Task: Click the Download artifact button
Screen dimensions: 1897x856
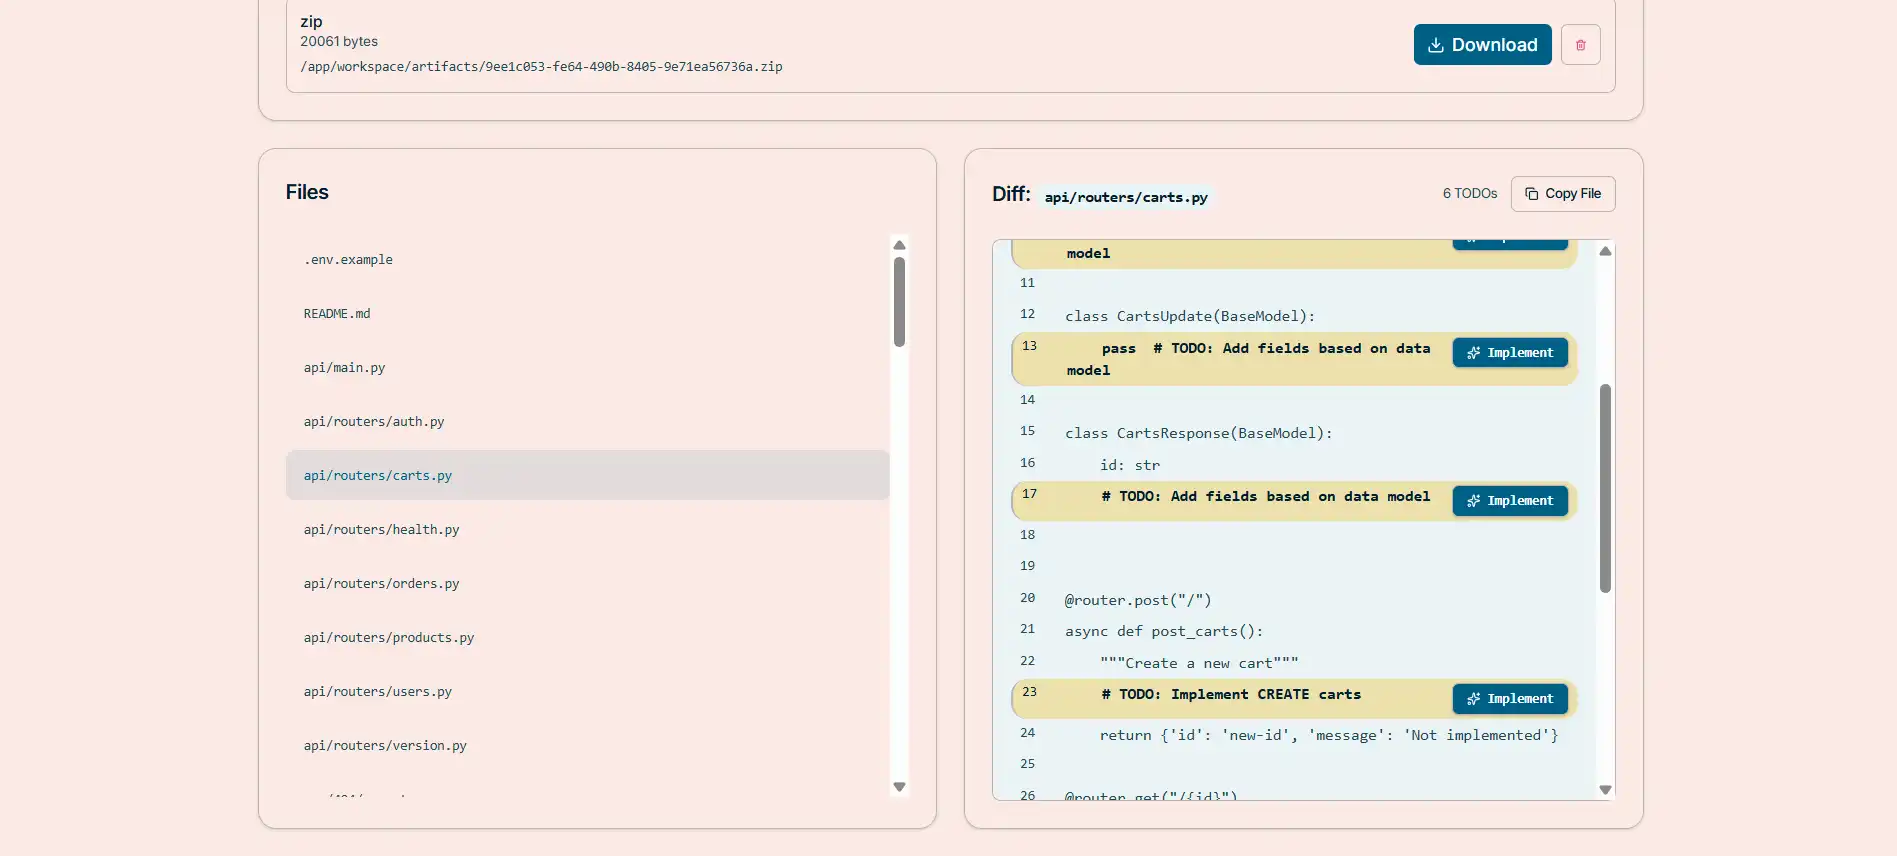Action: (x=1482, y=45)
